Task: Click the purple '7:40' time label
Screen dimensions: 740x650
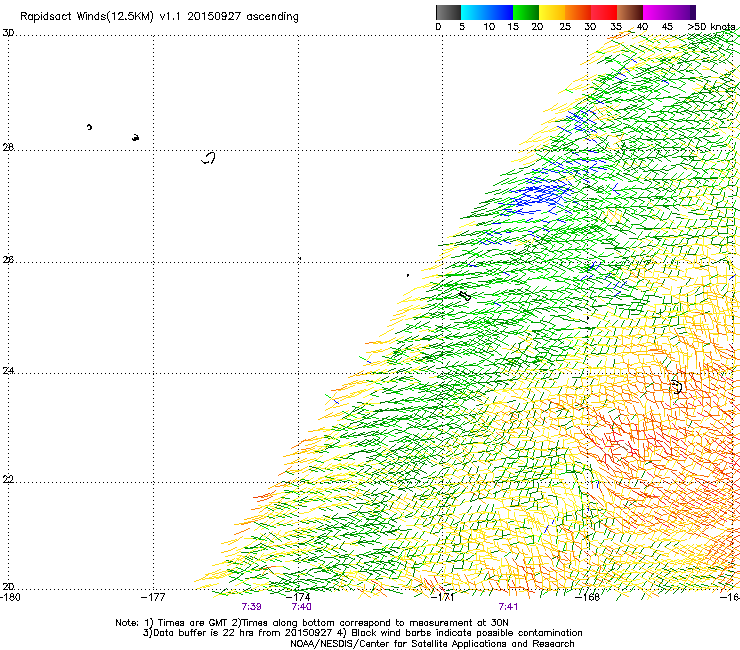Action: point(302,607)
